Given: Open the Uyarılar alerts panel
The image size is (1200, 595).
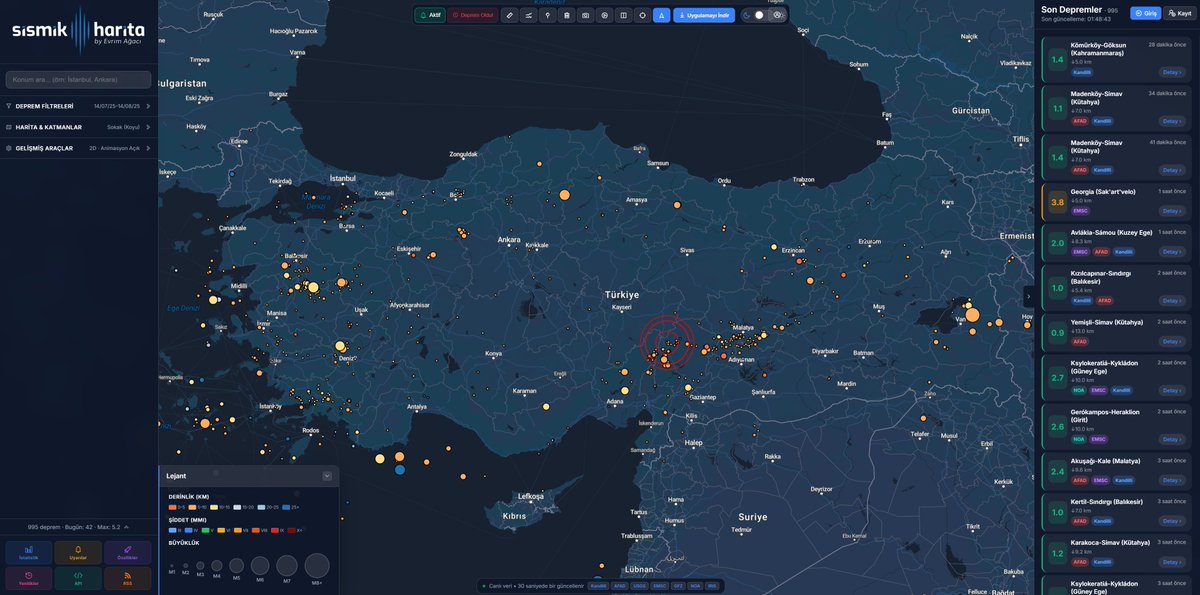Looking at the screenshot, I should (78, 552).
